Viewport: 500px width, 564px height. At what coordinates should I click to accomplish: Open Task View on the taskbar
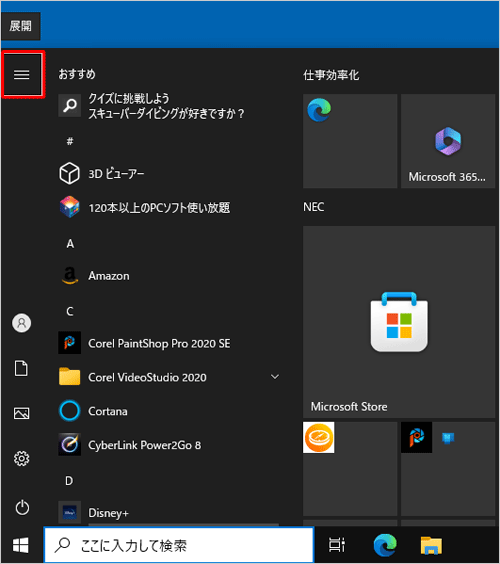(x=337, y=545)
